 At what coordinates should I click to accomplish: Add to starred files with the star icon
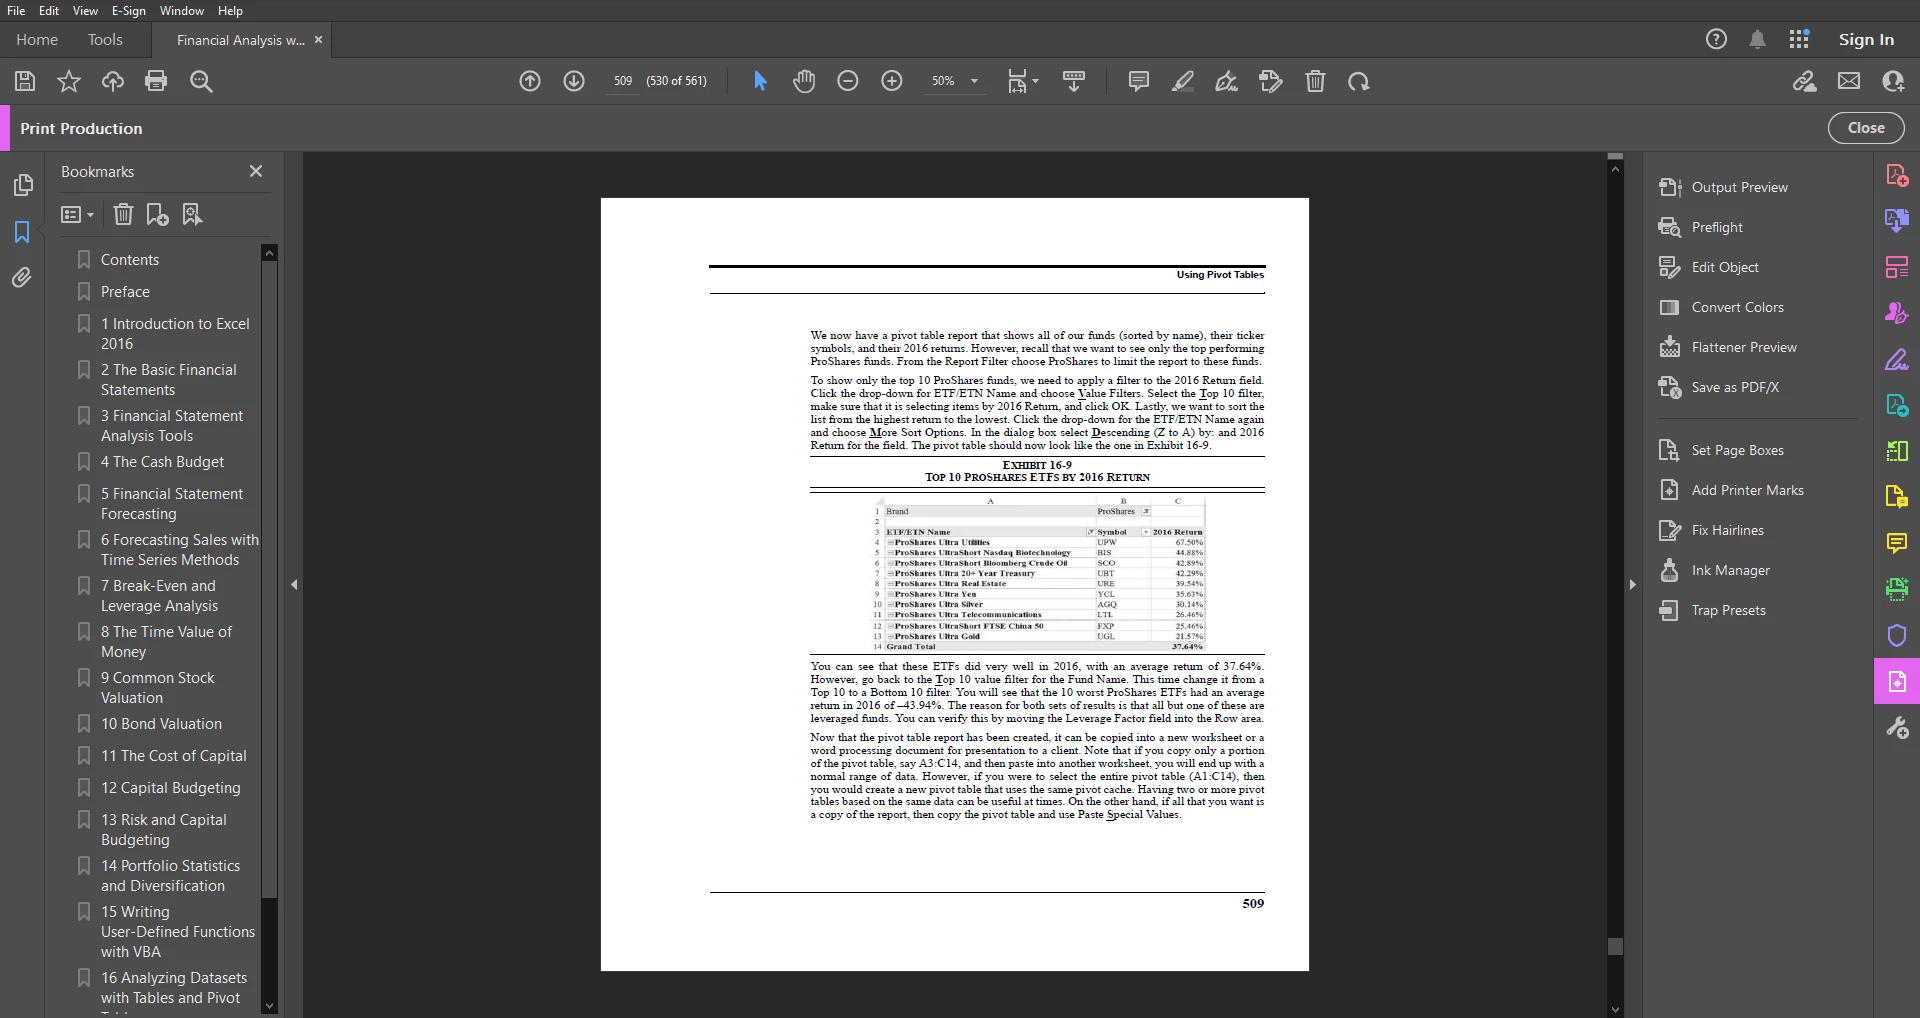[69, 81]
